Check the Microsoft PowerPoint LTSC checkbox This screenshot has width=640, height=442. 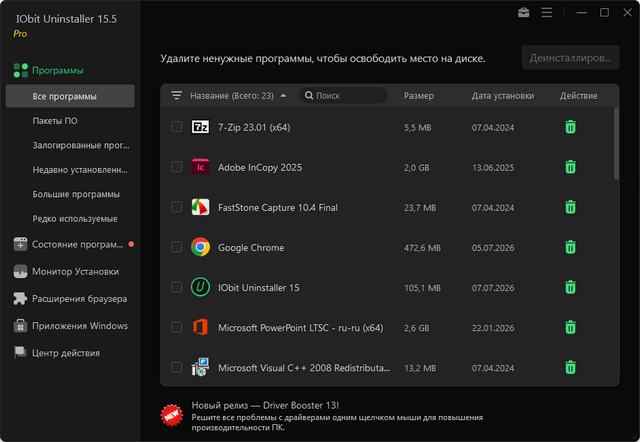pos(176,327)
